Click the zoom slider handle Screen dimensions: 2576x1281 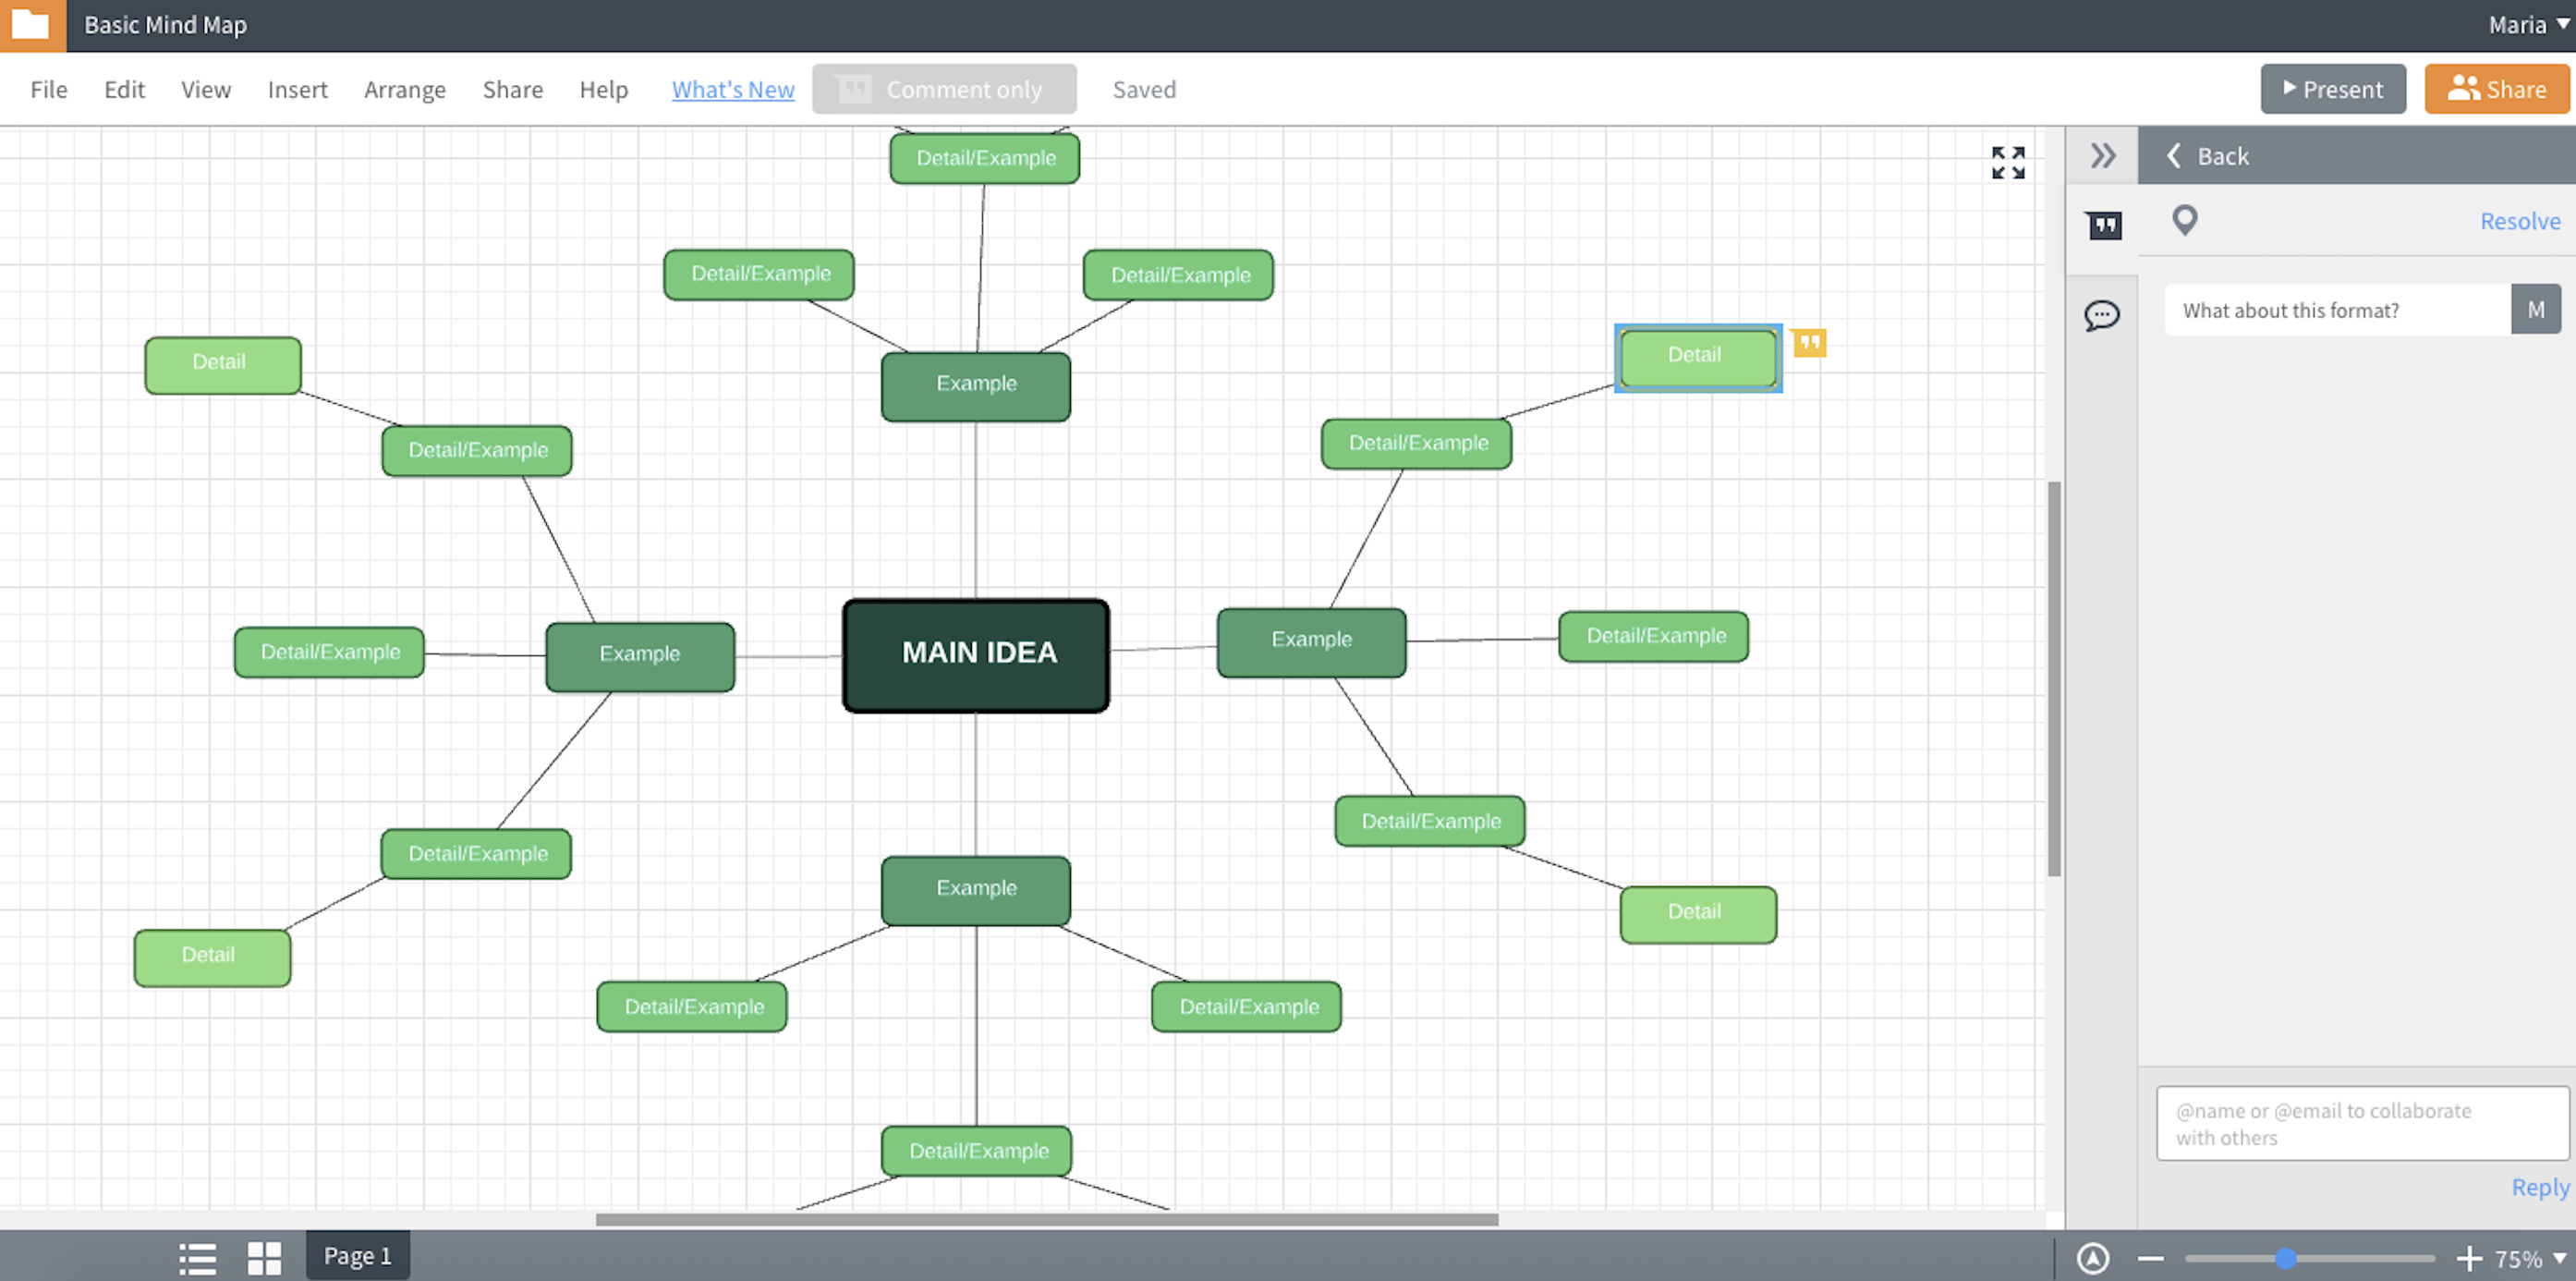[x=2285, y=1258]
